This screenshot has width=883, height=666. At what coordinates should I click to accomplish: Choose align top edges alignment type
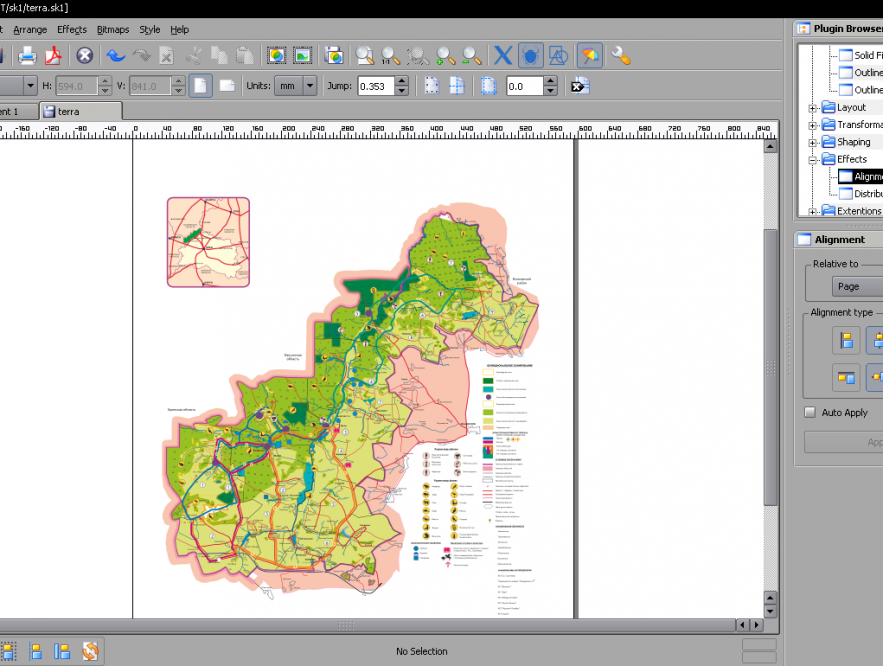[846, 377]
